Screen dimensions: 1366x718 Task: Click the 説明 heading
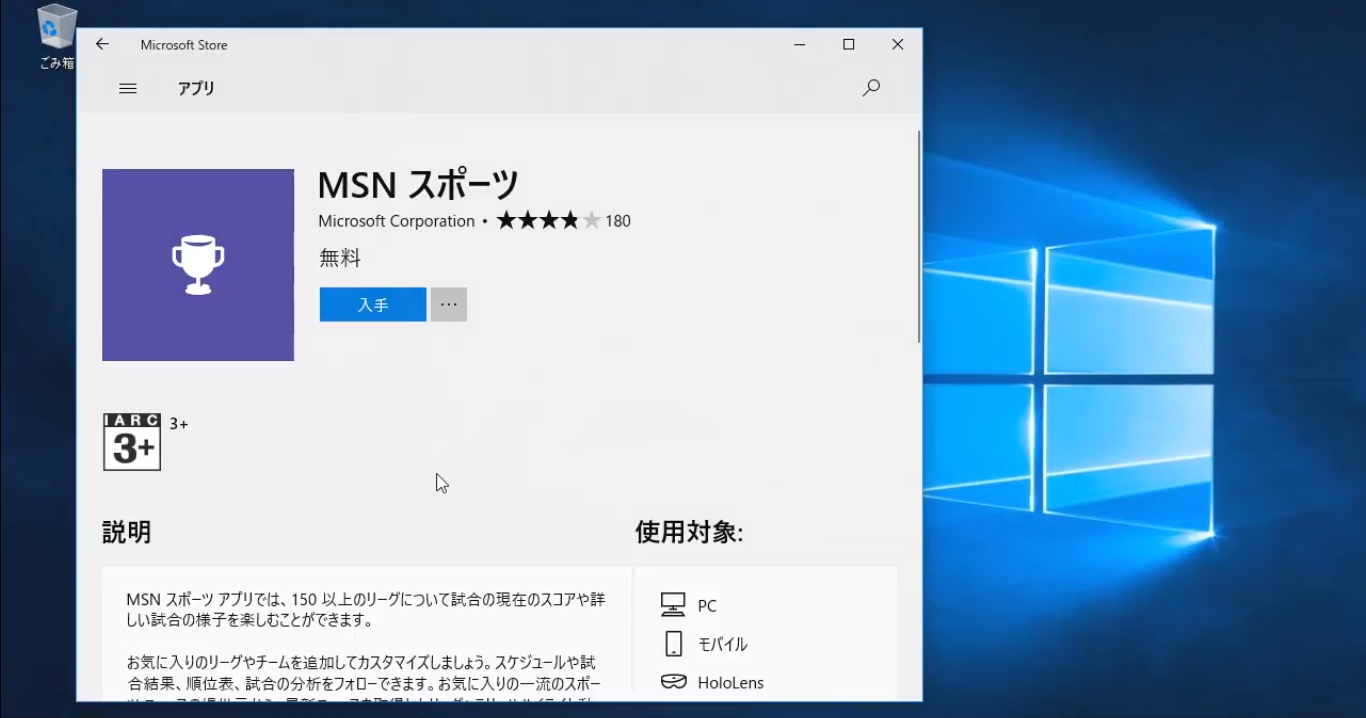click(x=127, y=532)
